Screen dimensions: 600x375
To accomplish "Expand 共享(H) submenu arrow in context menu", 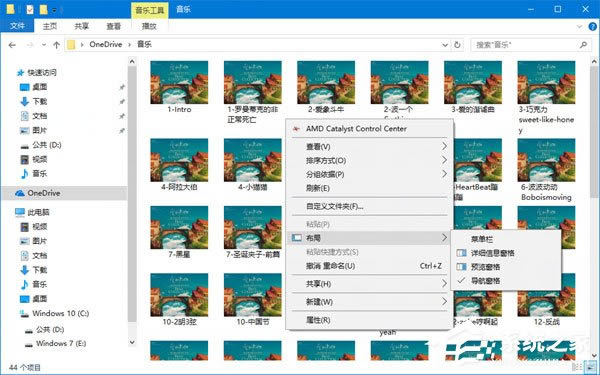I will [x=444, y=284].
